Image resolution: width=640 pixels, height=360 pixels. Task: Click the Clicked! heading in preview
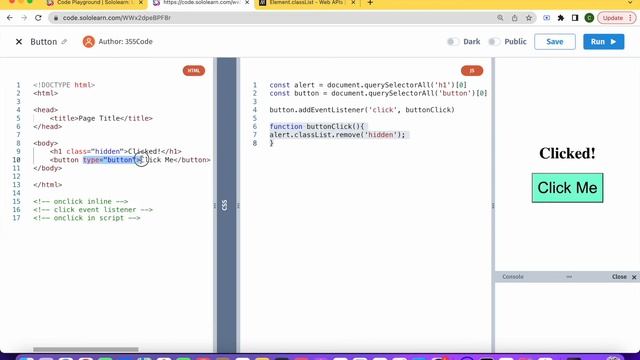(567, 153)
